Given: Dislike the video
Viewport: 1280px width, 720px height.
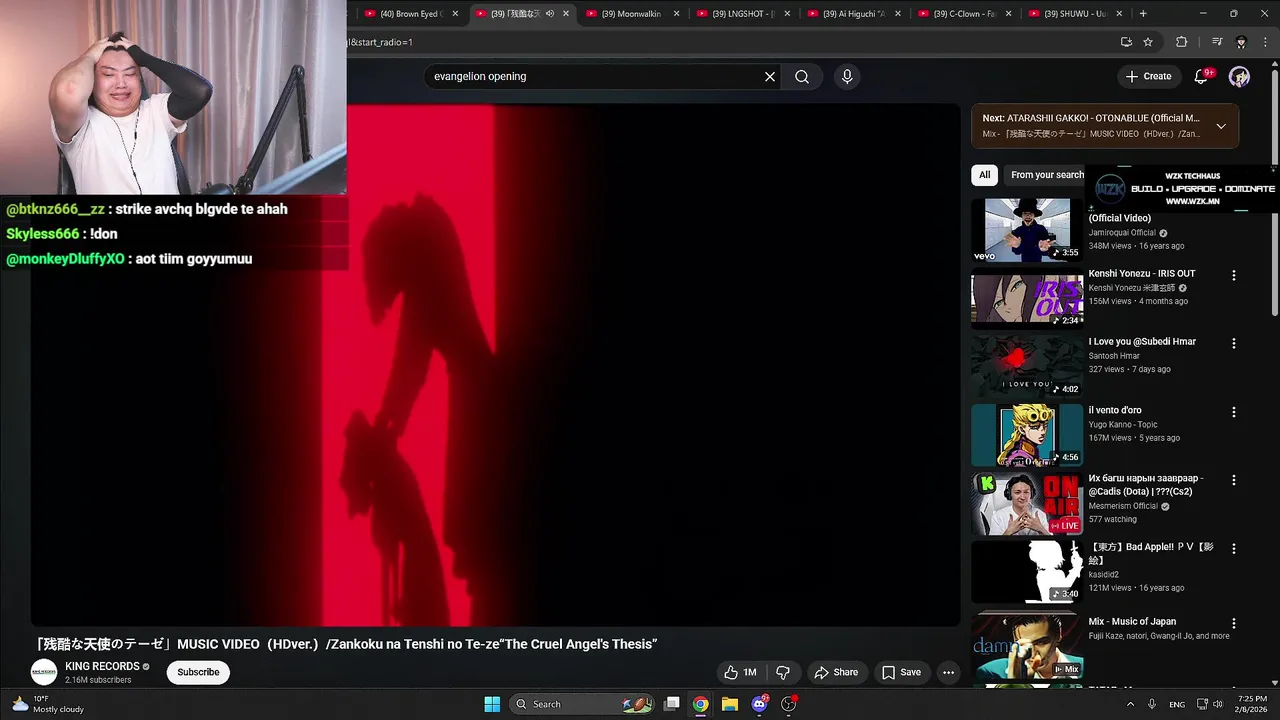Looking at the screenshot, I should (783, 672).
